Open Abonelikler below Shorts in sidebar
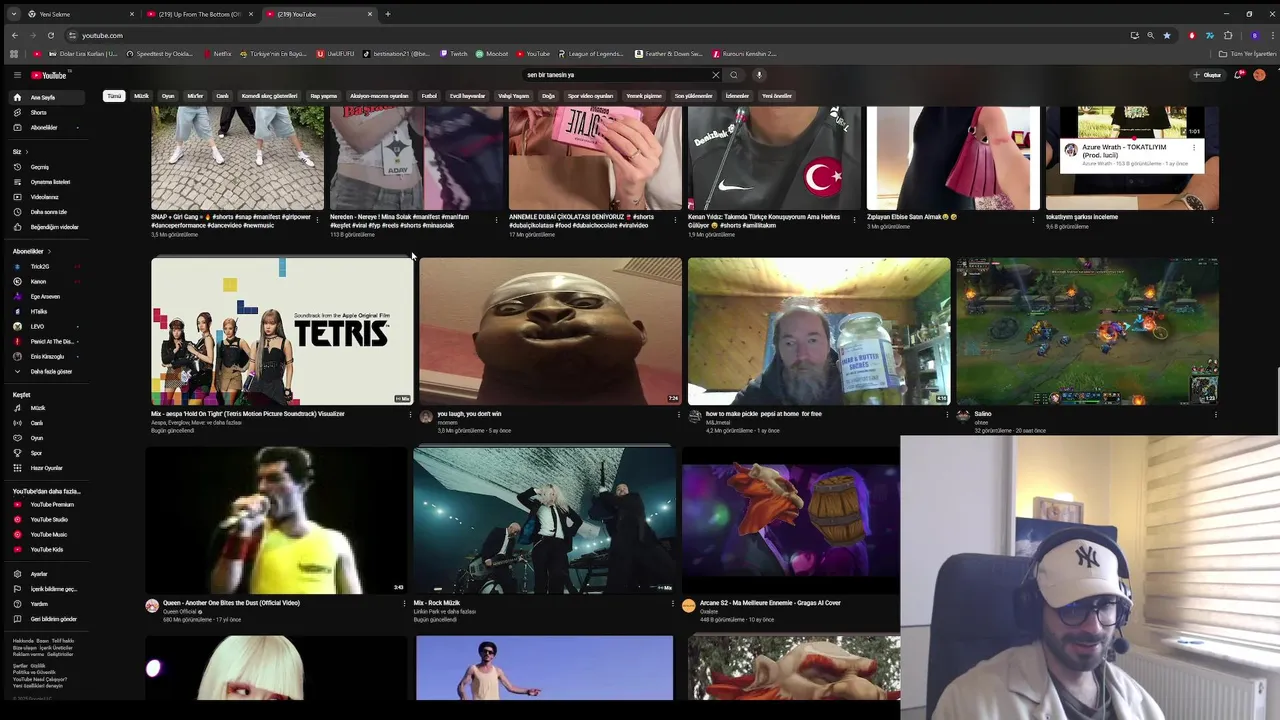The image size is (1280, 720). 43,127
